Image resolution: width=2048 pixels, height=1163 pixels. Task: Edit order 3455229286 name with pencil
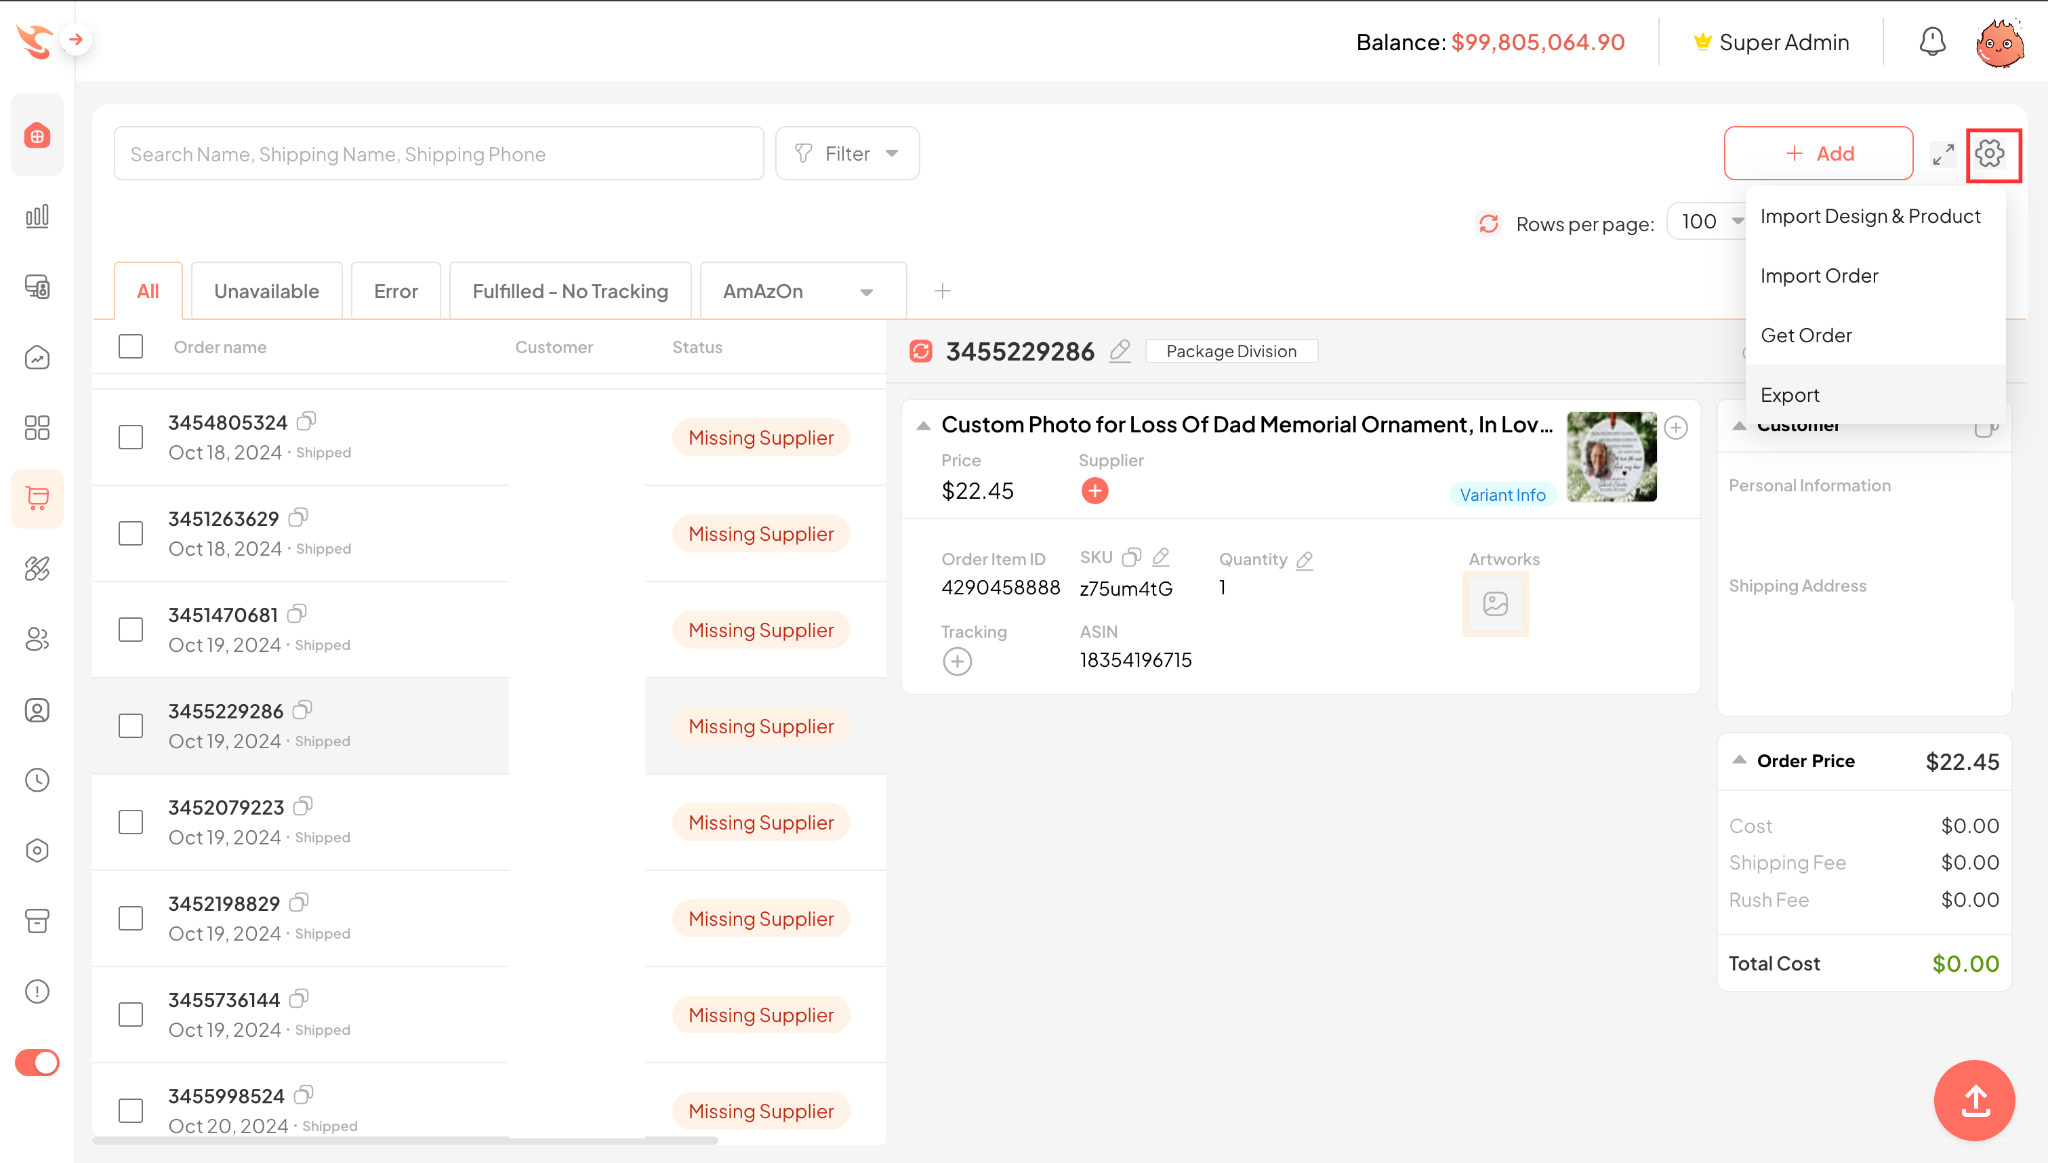1120,351
